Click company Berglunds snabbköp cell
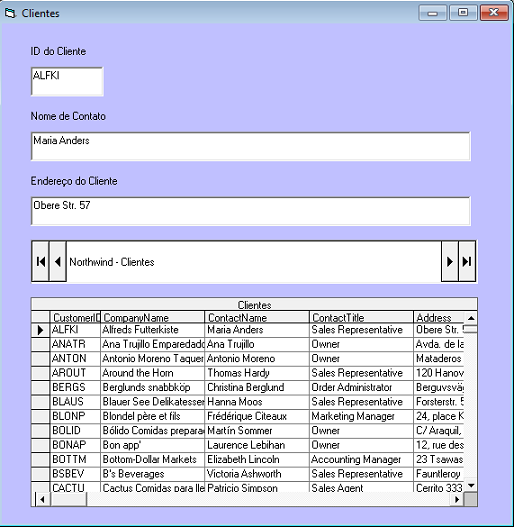The width and height of the screenshot is (514, 527). pyautogui.click(x=152, y=388)
